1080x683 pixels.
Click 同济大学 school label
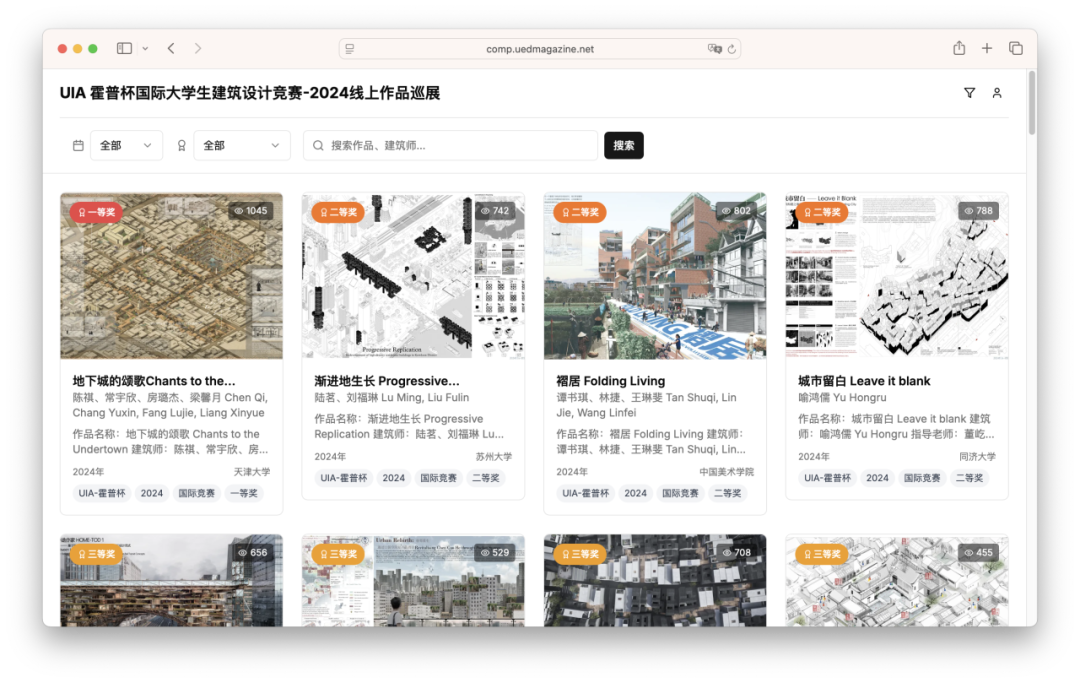(x=977, y=456)
